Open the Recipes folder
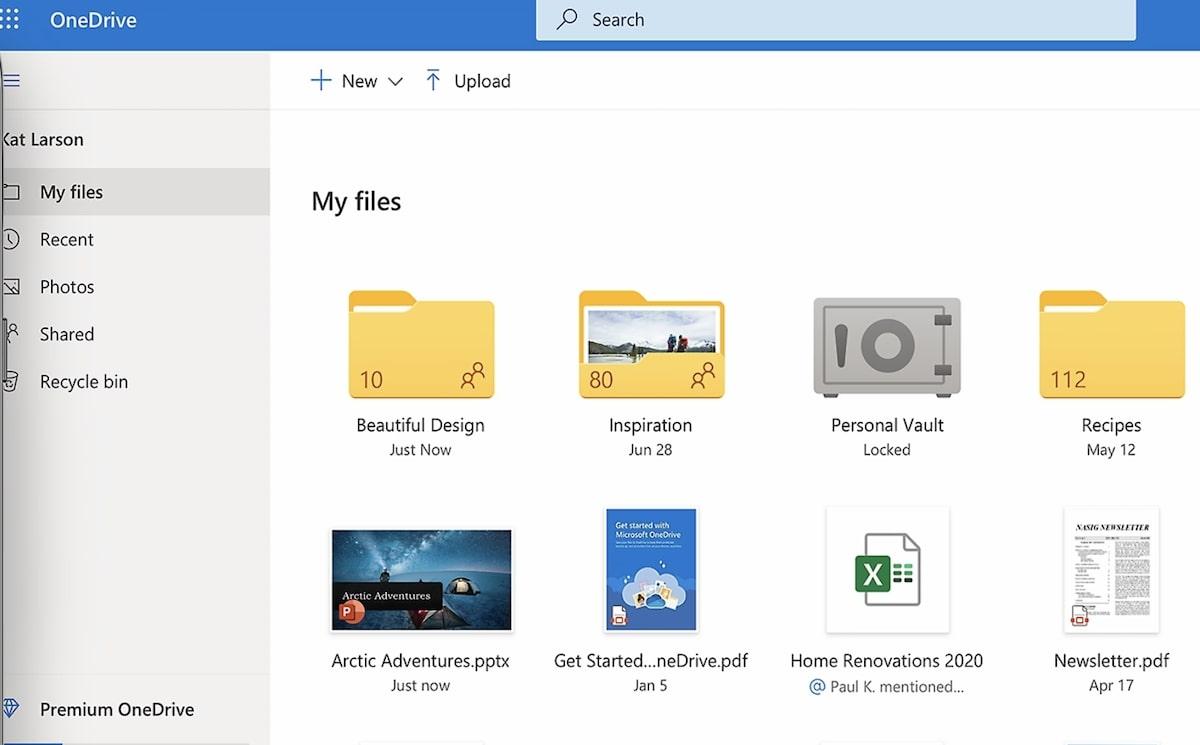Viewport: 1200px width, 745px height. (x=1111, y=346)
